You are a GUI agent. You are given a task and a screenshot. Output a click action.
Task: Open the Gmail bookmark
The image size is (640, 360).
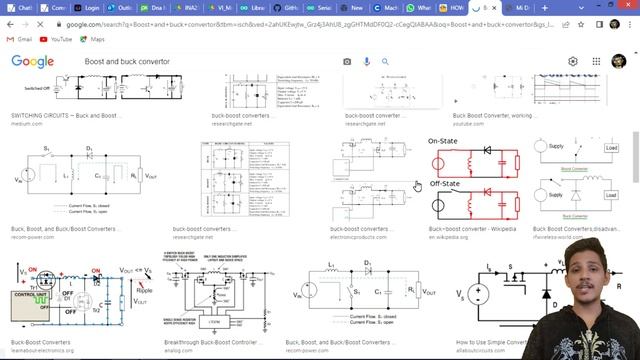pos(19,39)
